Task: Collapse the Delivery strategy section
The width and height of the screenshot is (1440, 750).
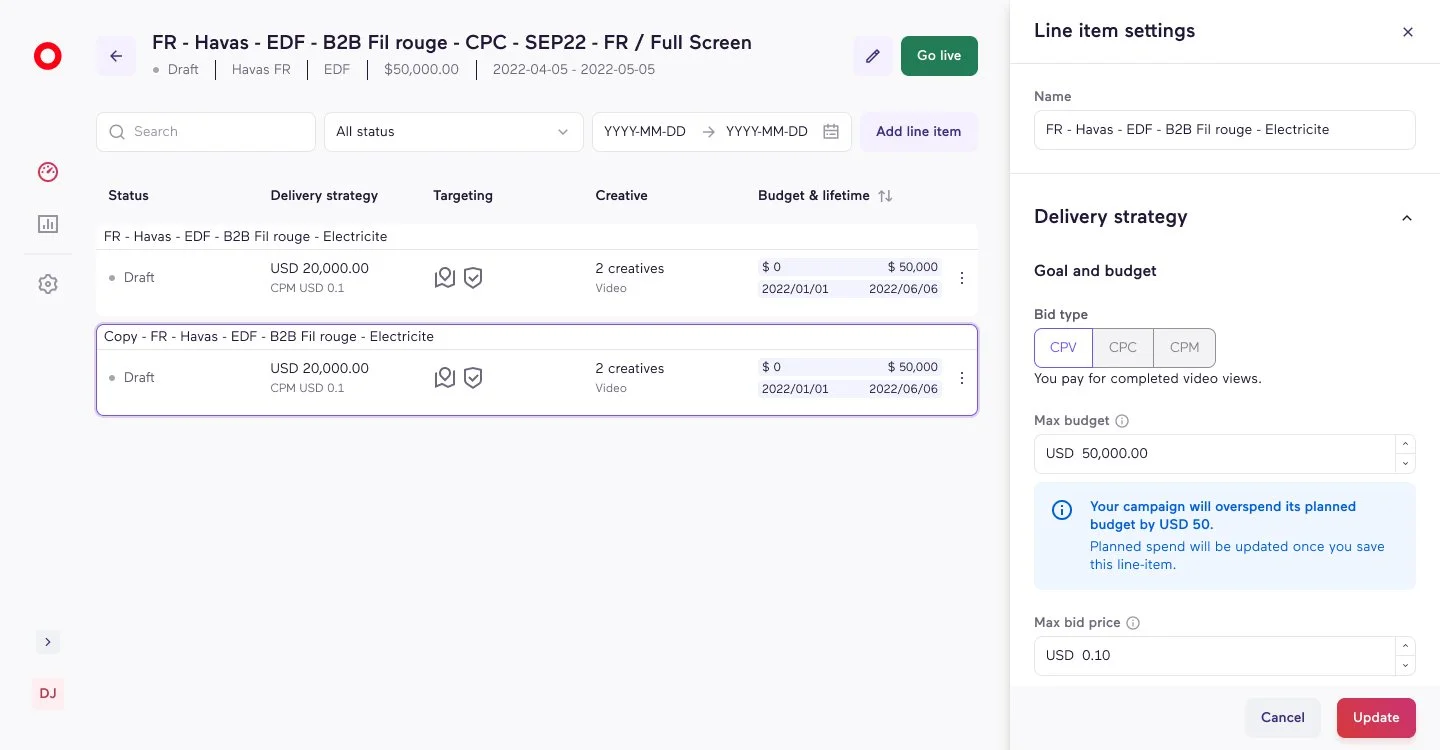Action: click(1407, 218)
